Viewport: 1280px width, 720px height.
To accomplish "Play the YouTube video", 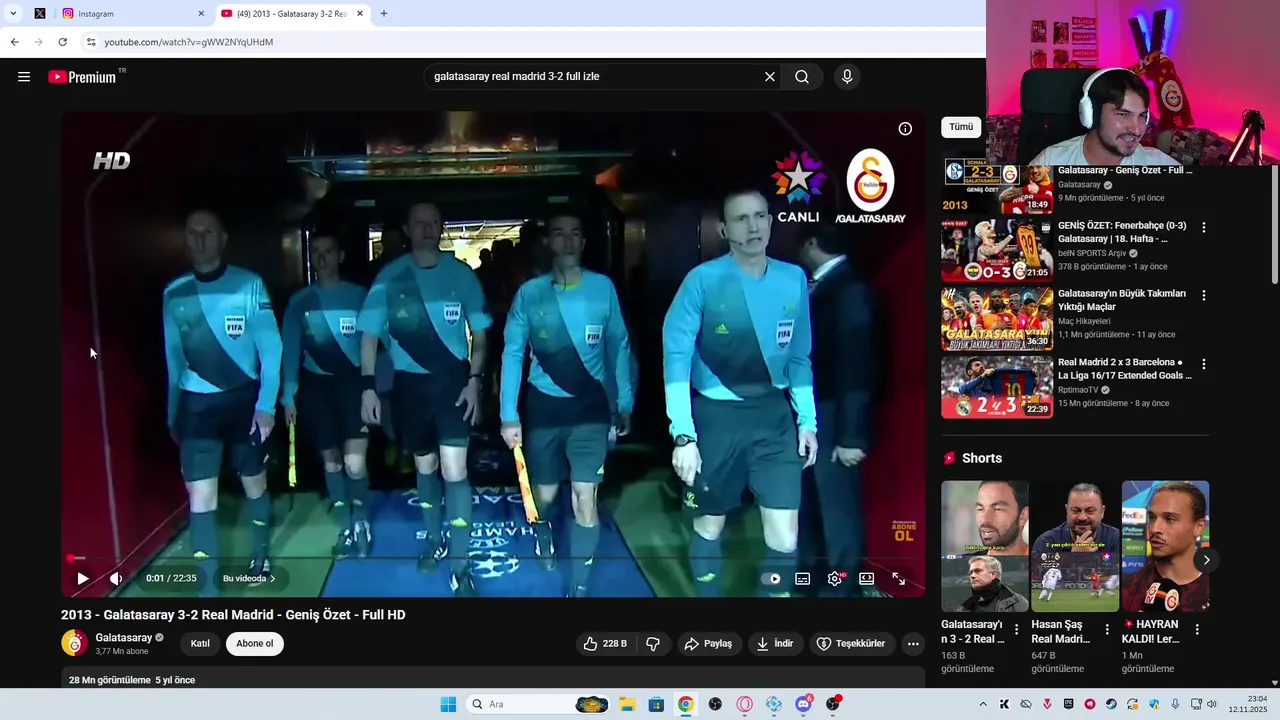I will (x=83, y=578).
